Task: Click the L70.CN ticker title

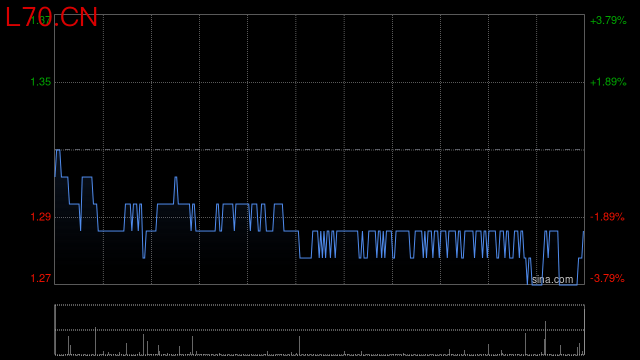Action: point(51,18)
